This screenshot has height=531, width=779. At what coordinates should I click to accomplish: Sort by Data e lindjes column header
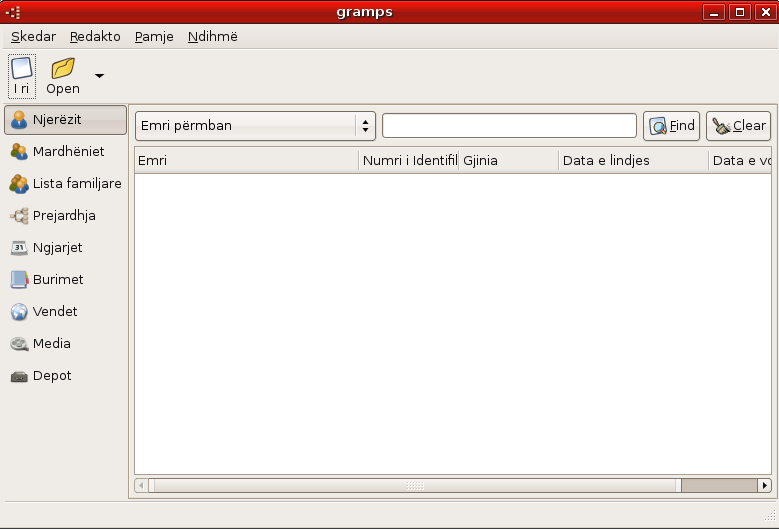pos(633,160)
